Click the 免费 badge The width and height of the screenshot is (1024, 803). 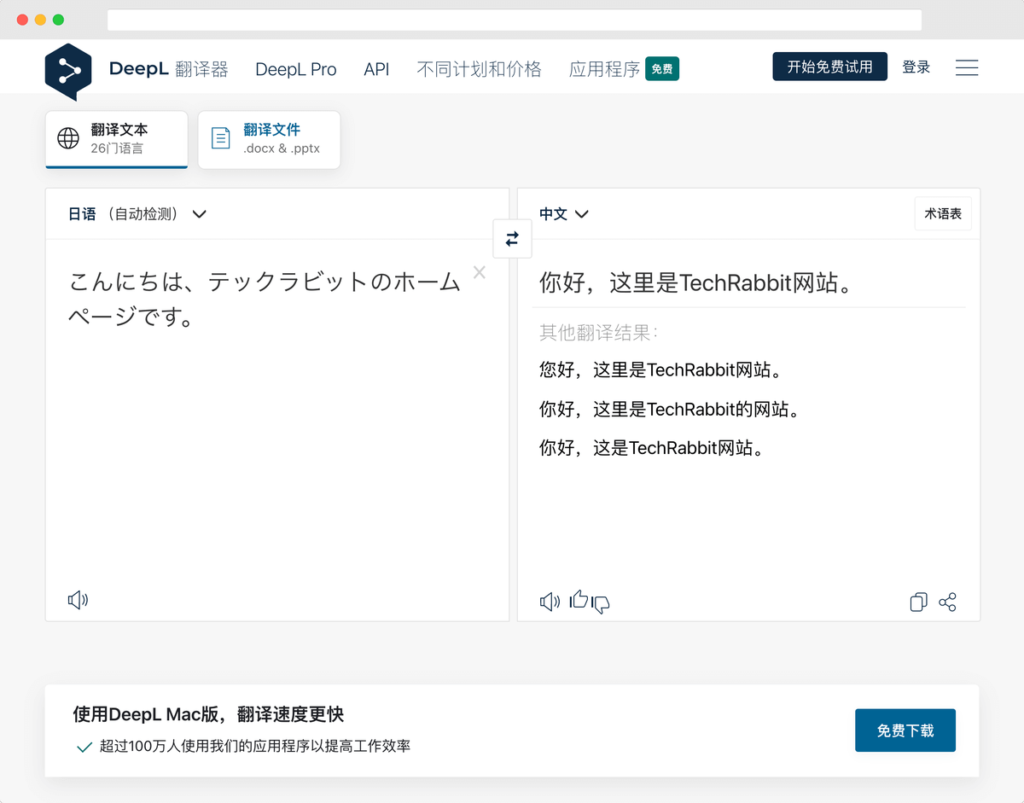(662, 69)
